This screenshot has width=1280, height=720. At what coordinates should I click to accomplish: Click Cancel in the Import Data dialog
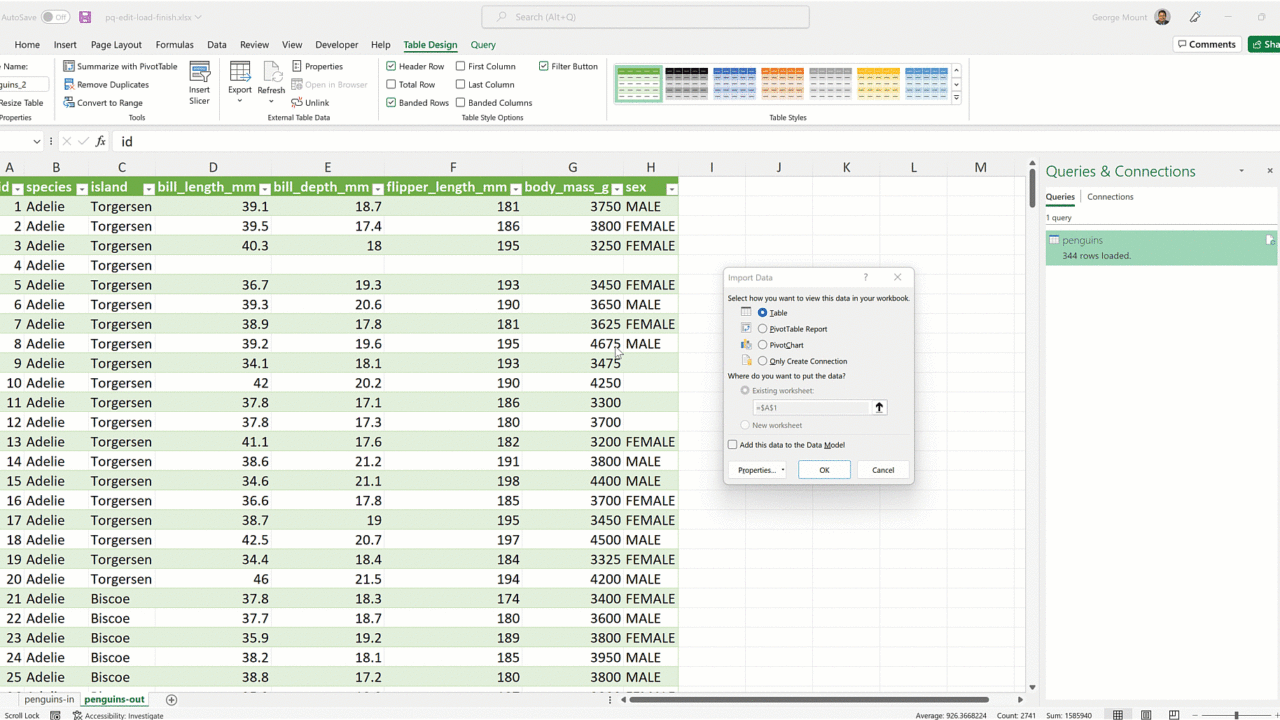click(882, 470)
